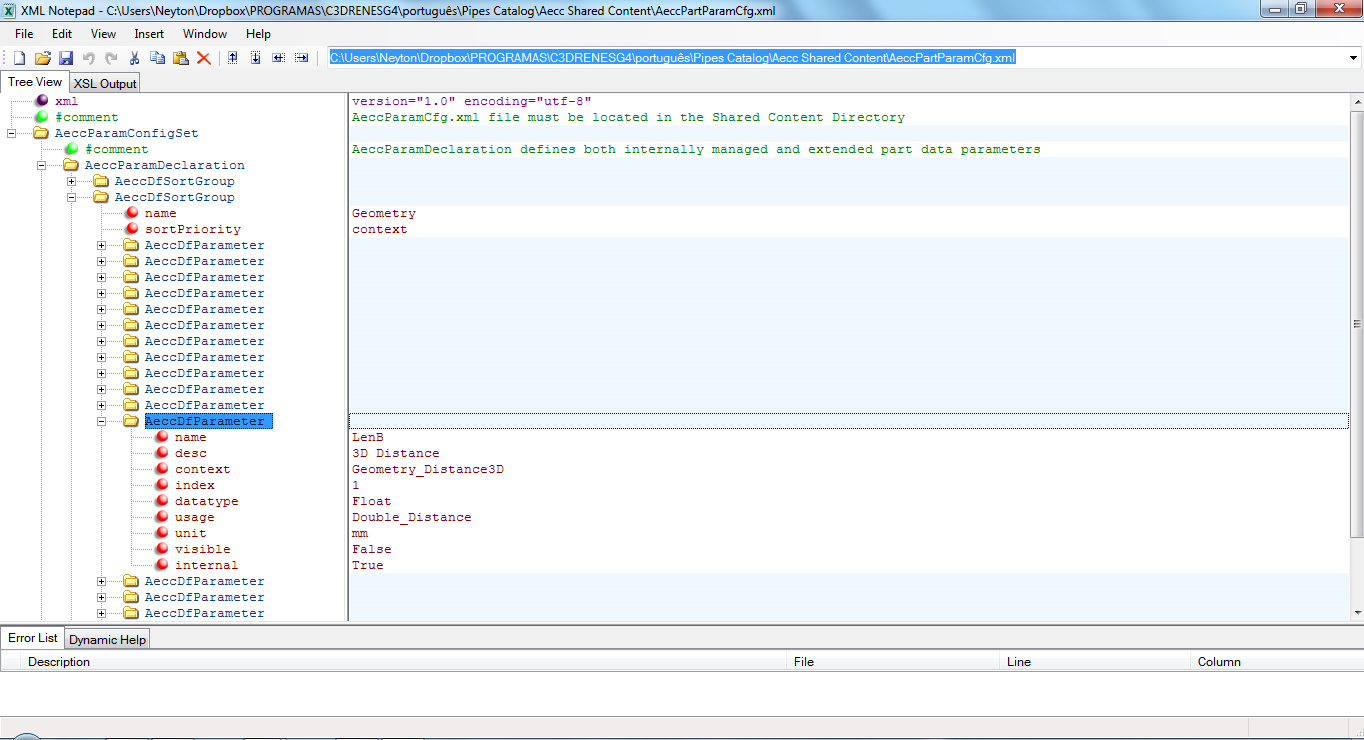The image size is (1364, 740).
Task: Click the red ball icon beside index
Action: coord(161,485)
